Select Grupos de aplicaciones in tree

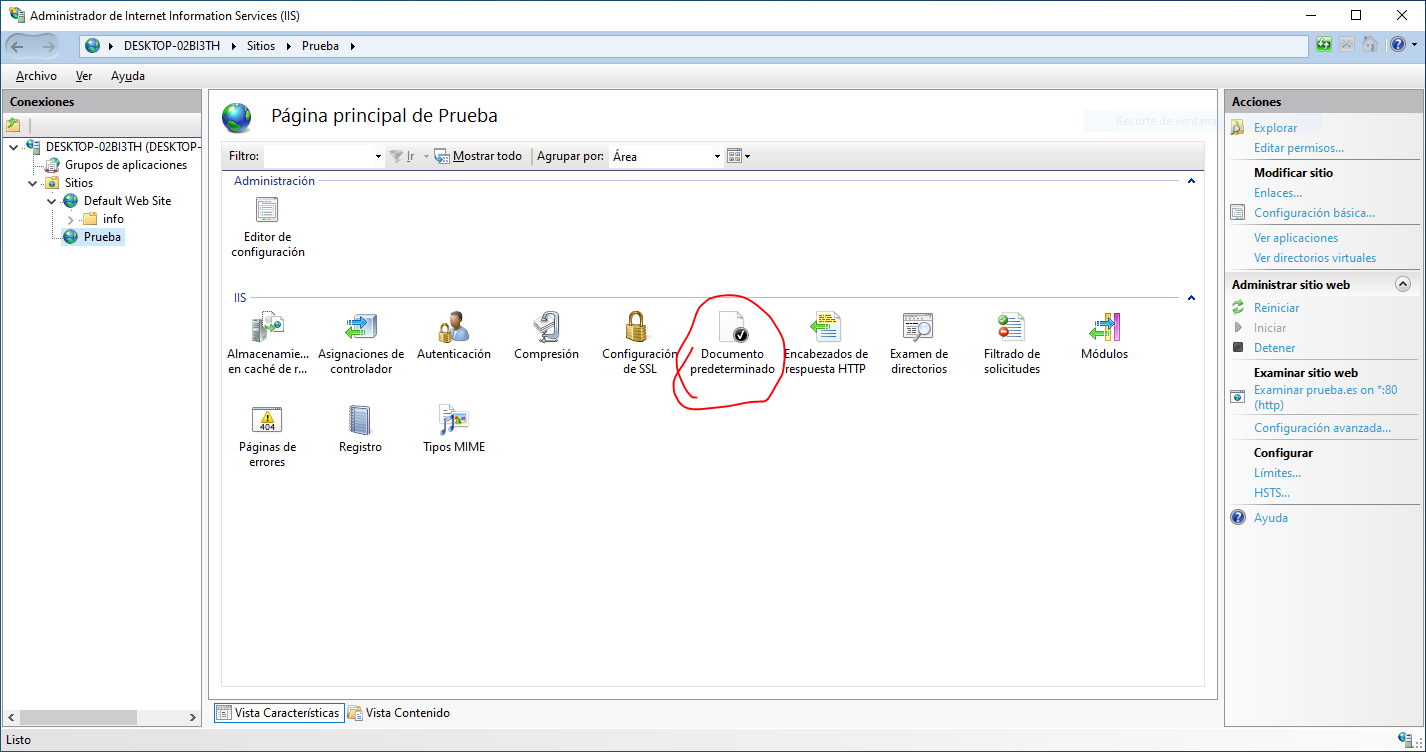coord(126,165)
